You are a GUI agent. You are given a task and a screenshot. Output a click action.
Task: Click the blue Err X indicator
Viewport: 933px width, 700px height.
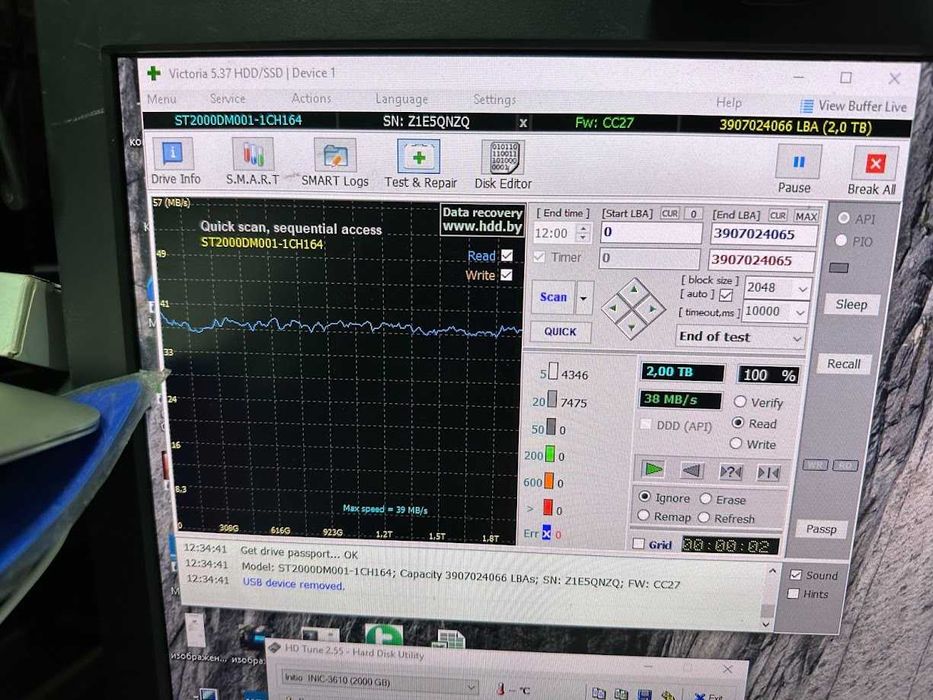(x=546, y=533)
